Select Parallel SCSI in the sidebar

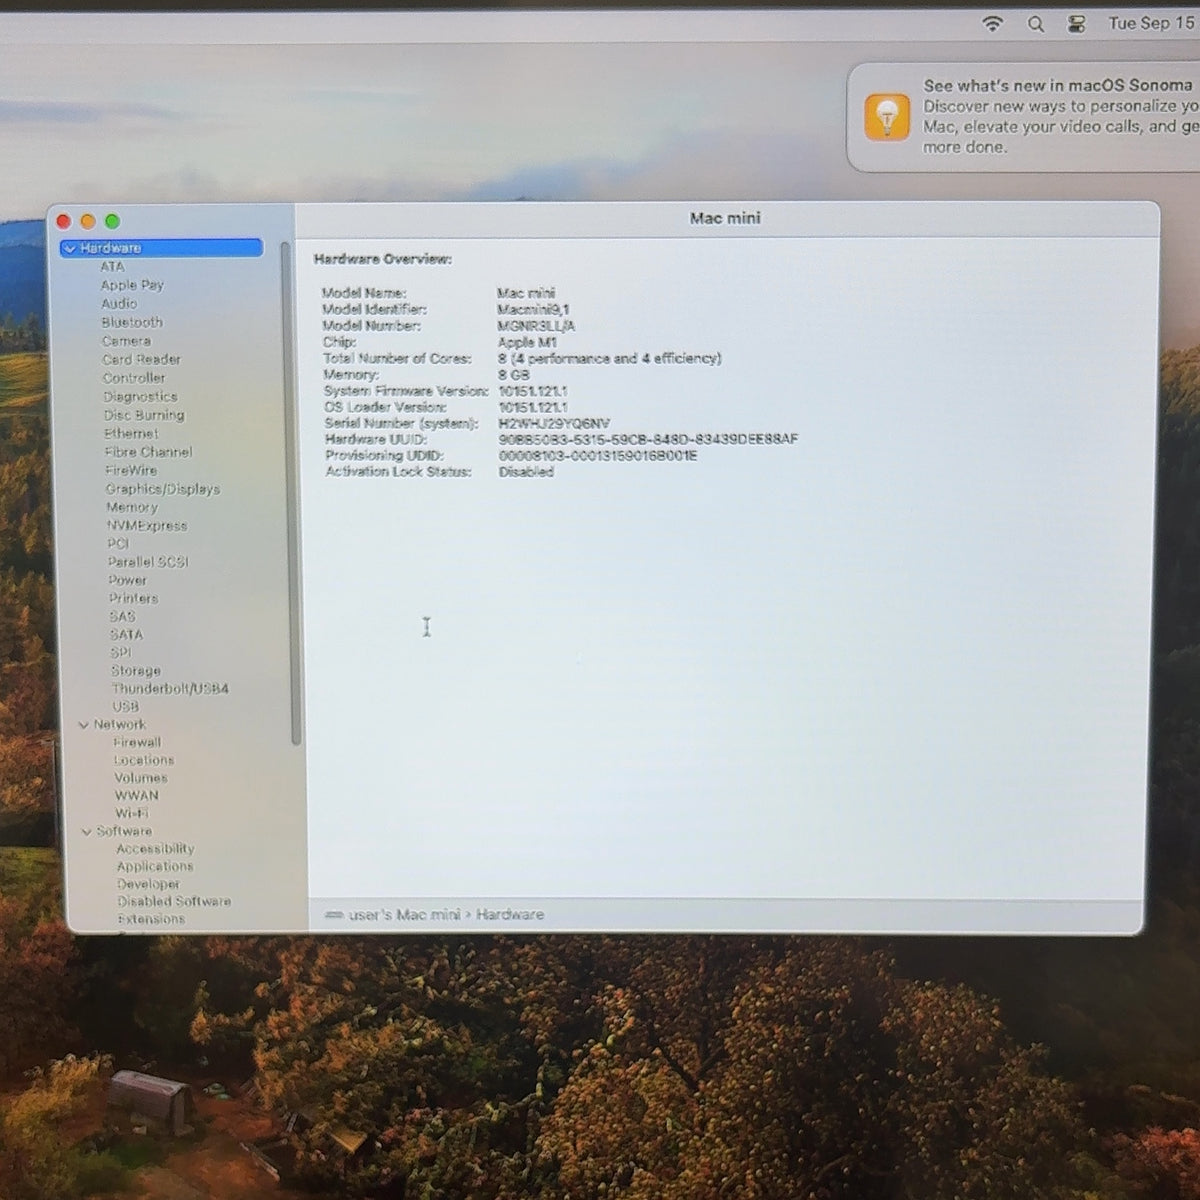point(148,562)
